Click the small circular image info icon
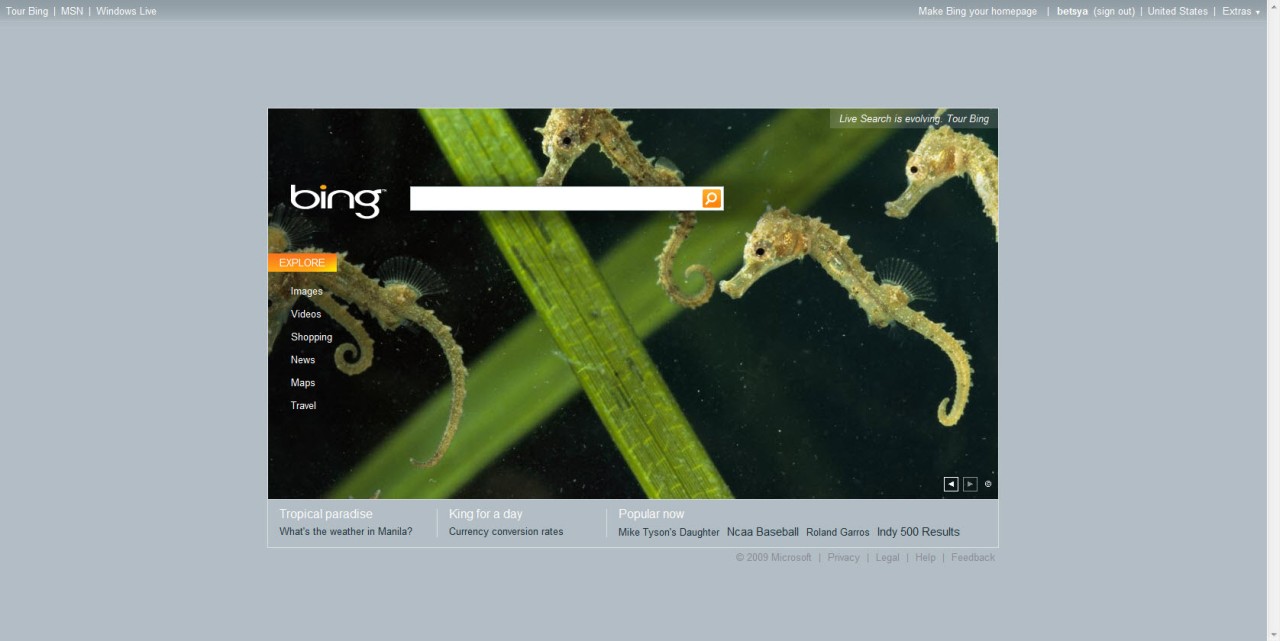1280x641 pixels. tap(987, 483)
